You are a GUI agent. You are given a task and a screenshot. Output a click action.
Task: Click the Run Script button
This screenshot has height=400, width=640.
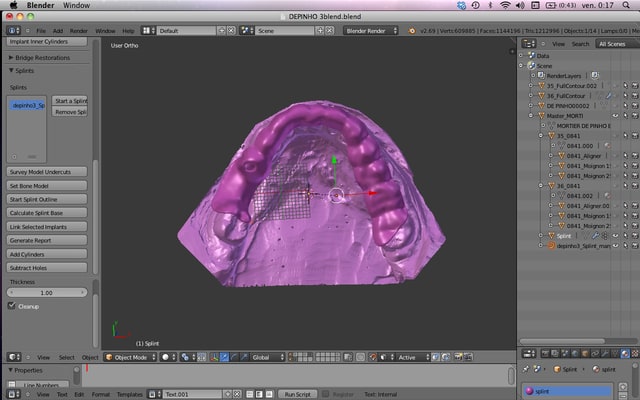[298, 394]
